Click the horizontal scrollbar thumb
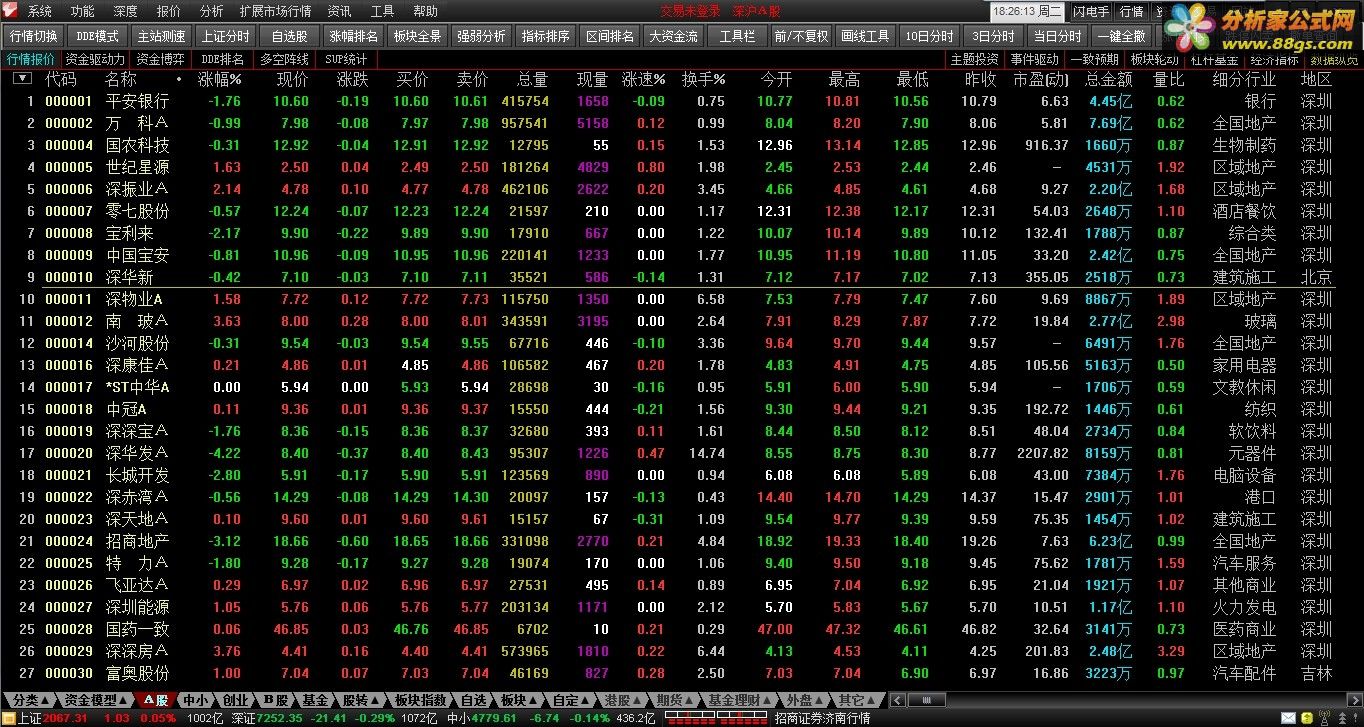Screen dimensions: 1364x727 point(927,701)
